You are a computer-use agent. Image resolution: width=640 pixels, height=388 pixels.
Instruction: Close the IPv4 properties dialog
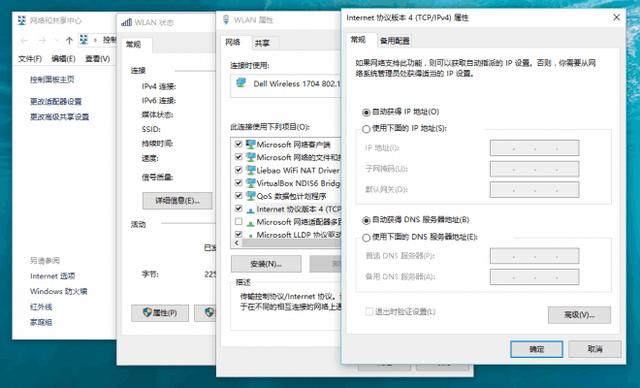pyautogui.click(x=616, y=18)
